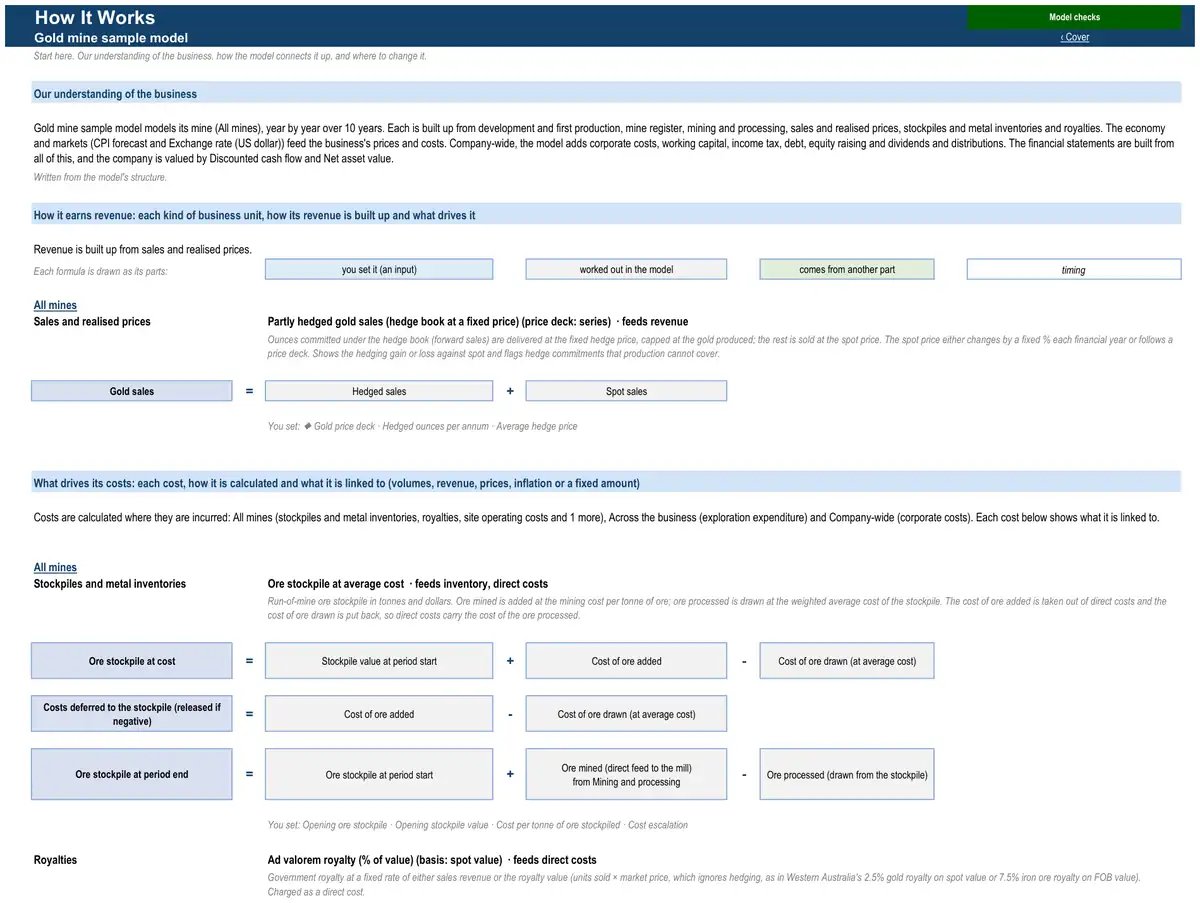1200x903 pixels.
Task: Click Stockpile value at period start cell
Action: click(379, 661)
